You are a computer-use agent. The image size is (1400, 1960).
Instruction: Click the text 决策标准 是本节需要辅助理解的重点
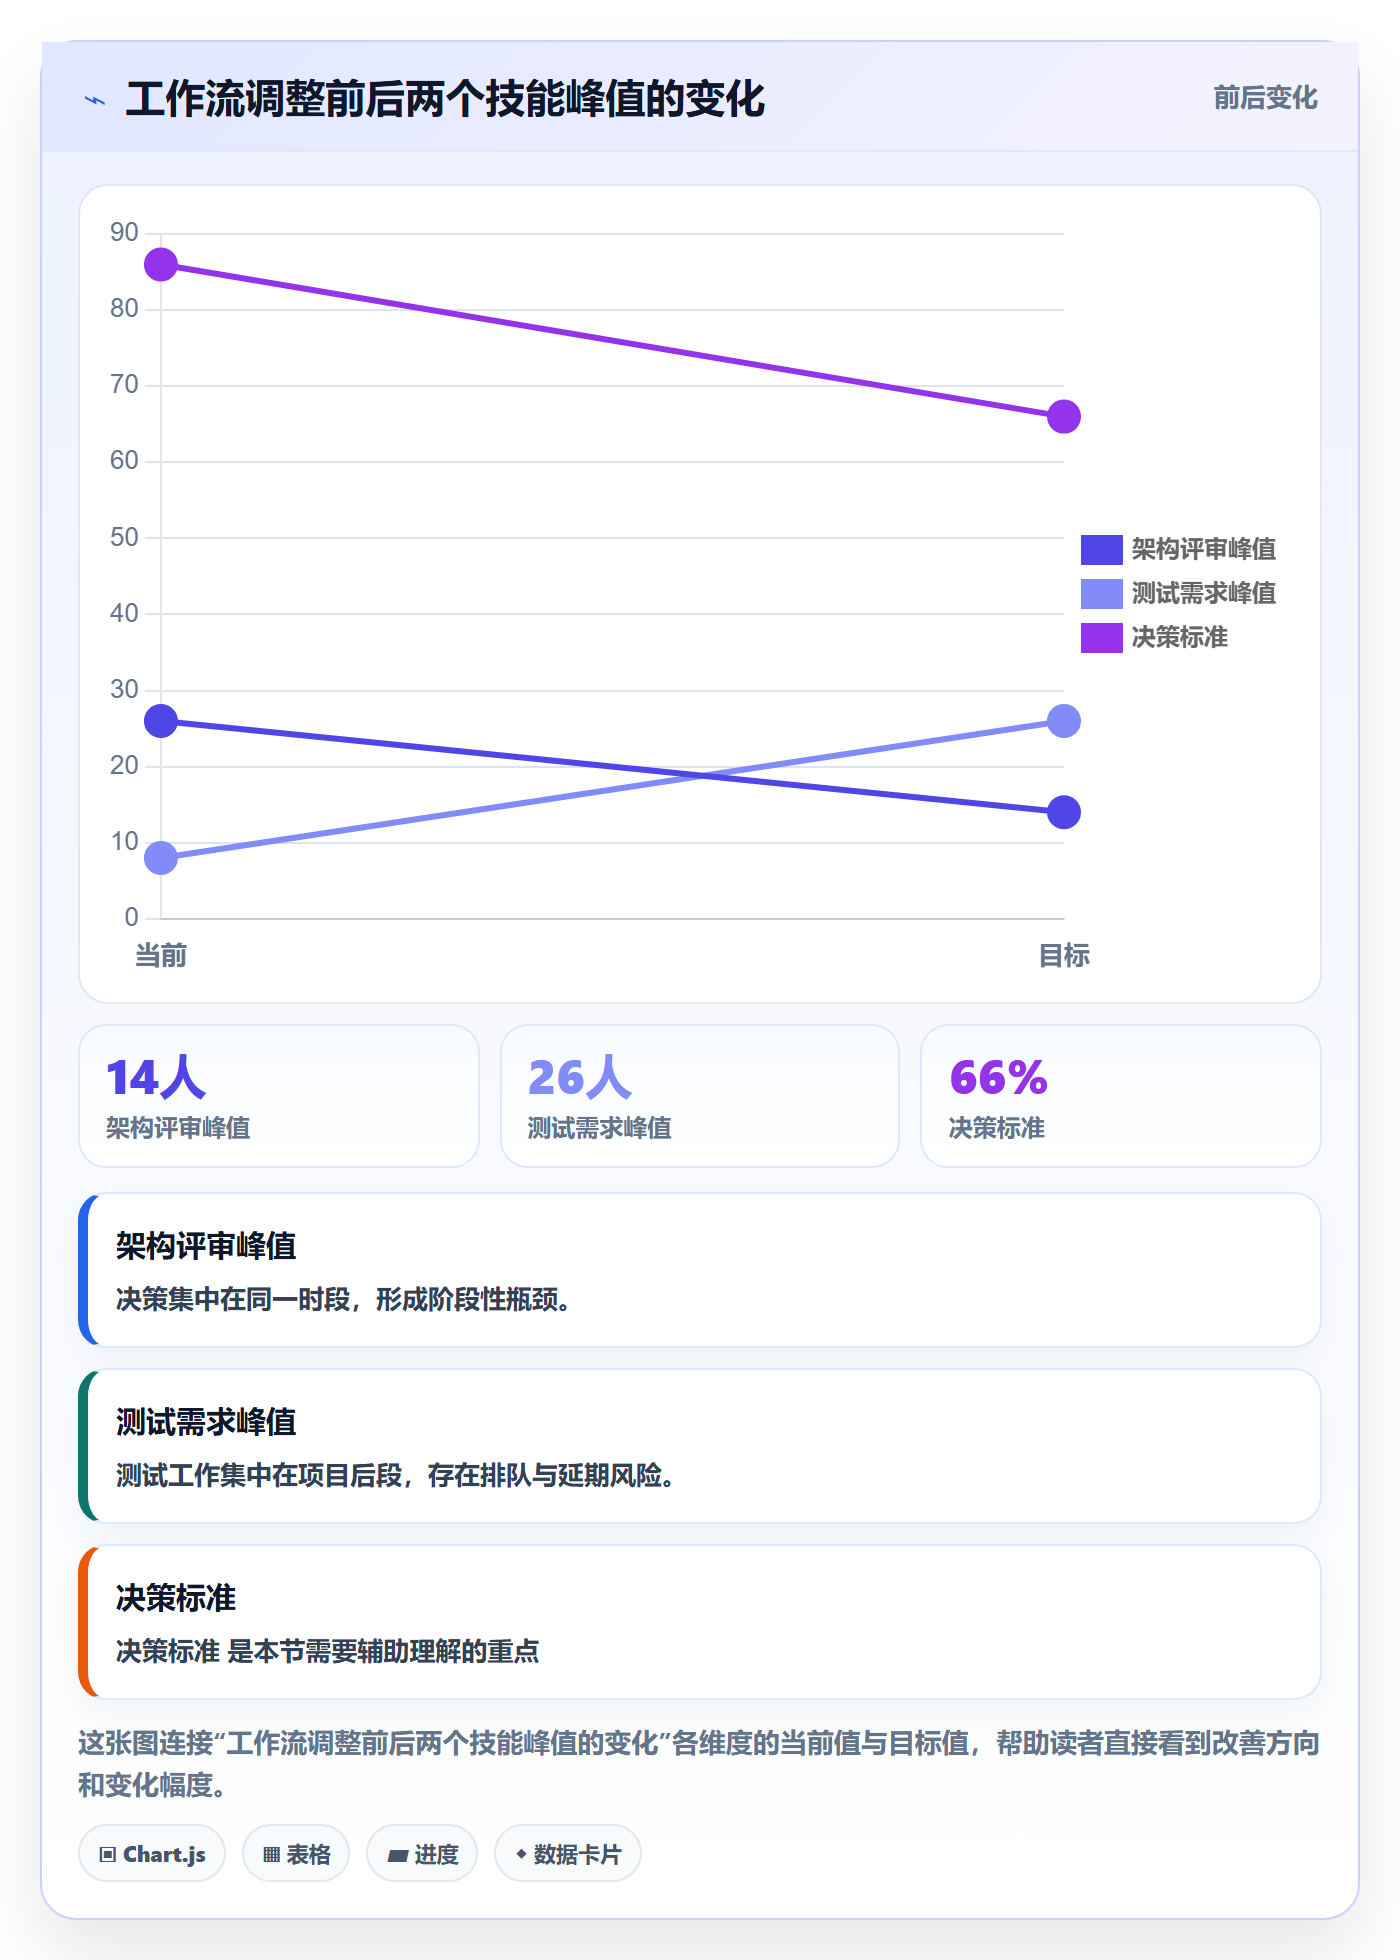(x=328, y=1652)
